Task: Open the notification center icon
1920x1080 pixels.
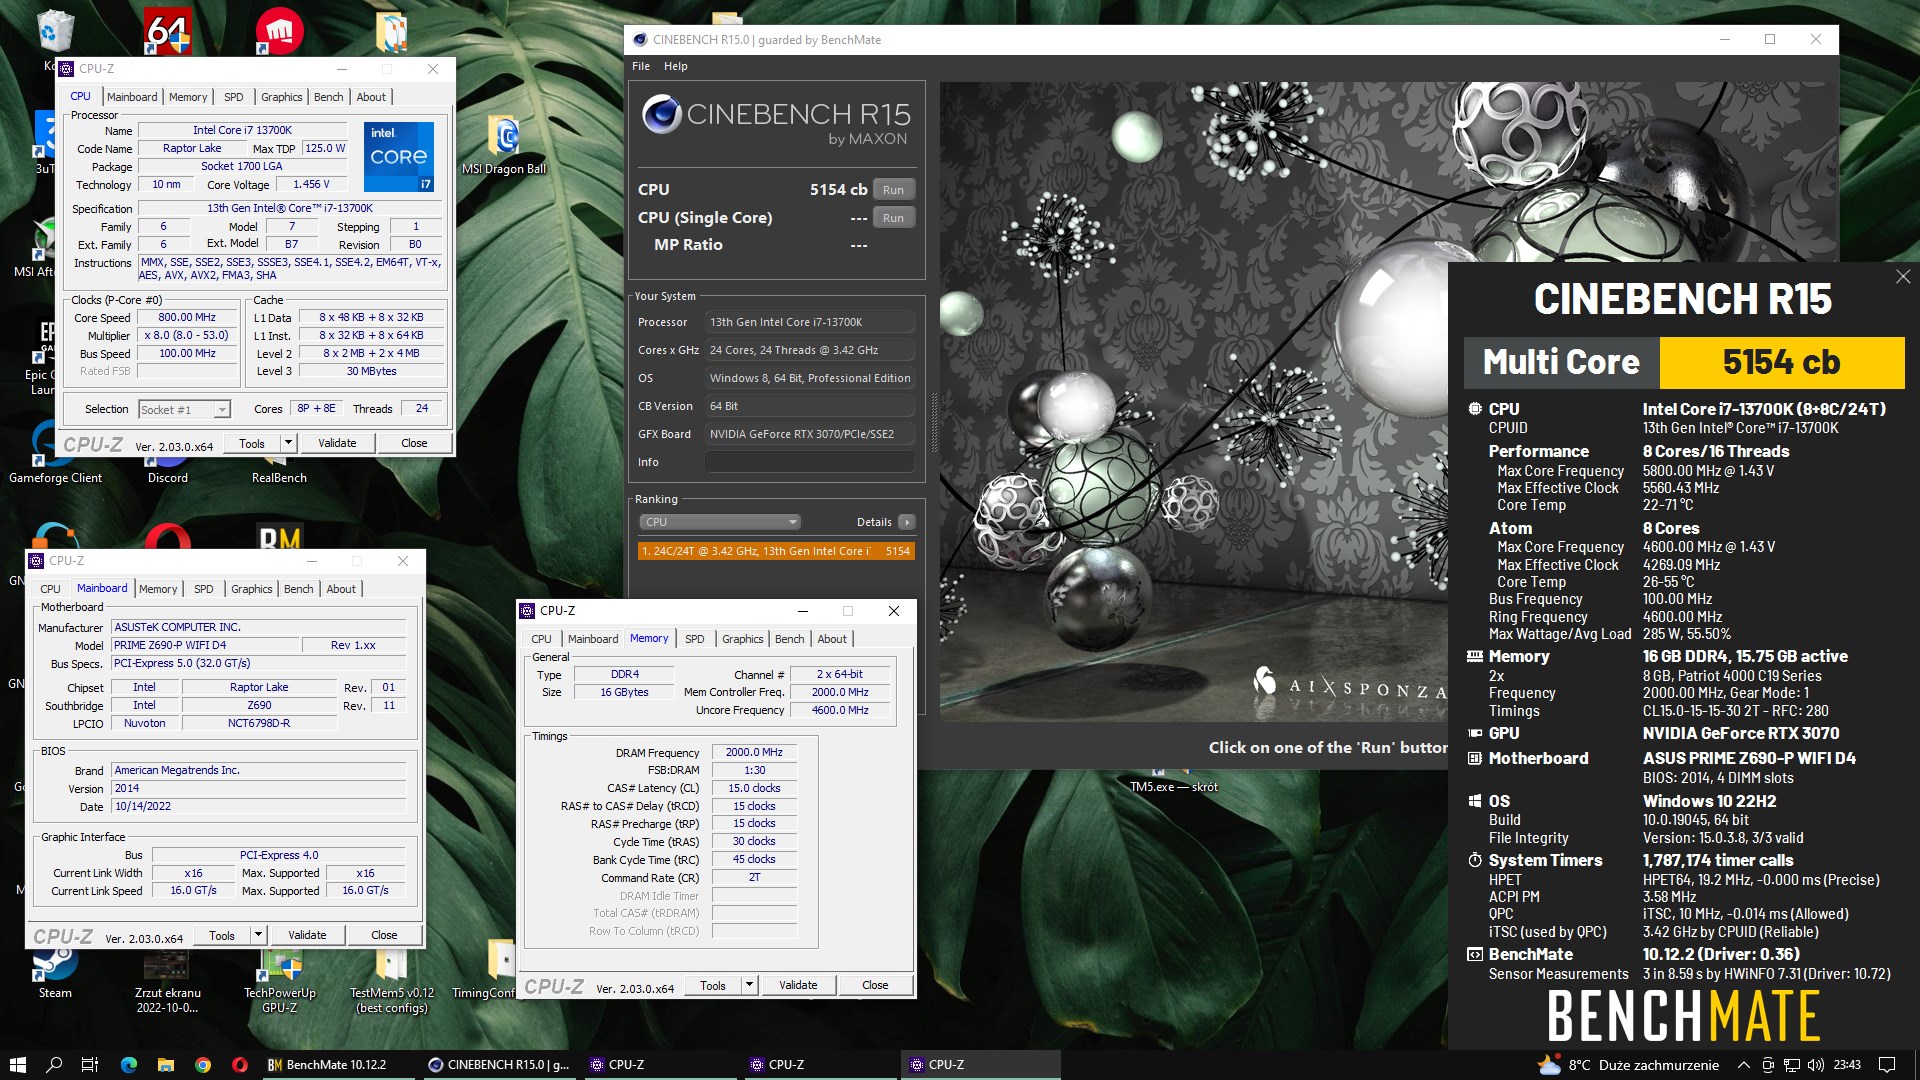Action: tap(1887, 1065)
